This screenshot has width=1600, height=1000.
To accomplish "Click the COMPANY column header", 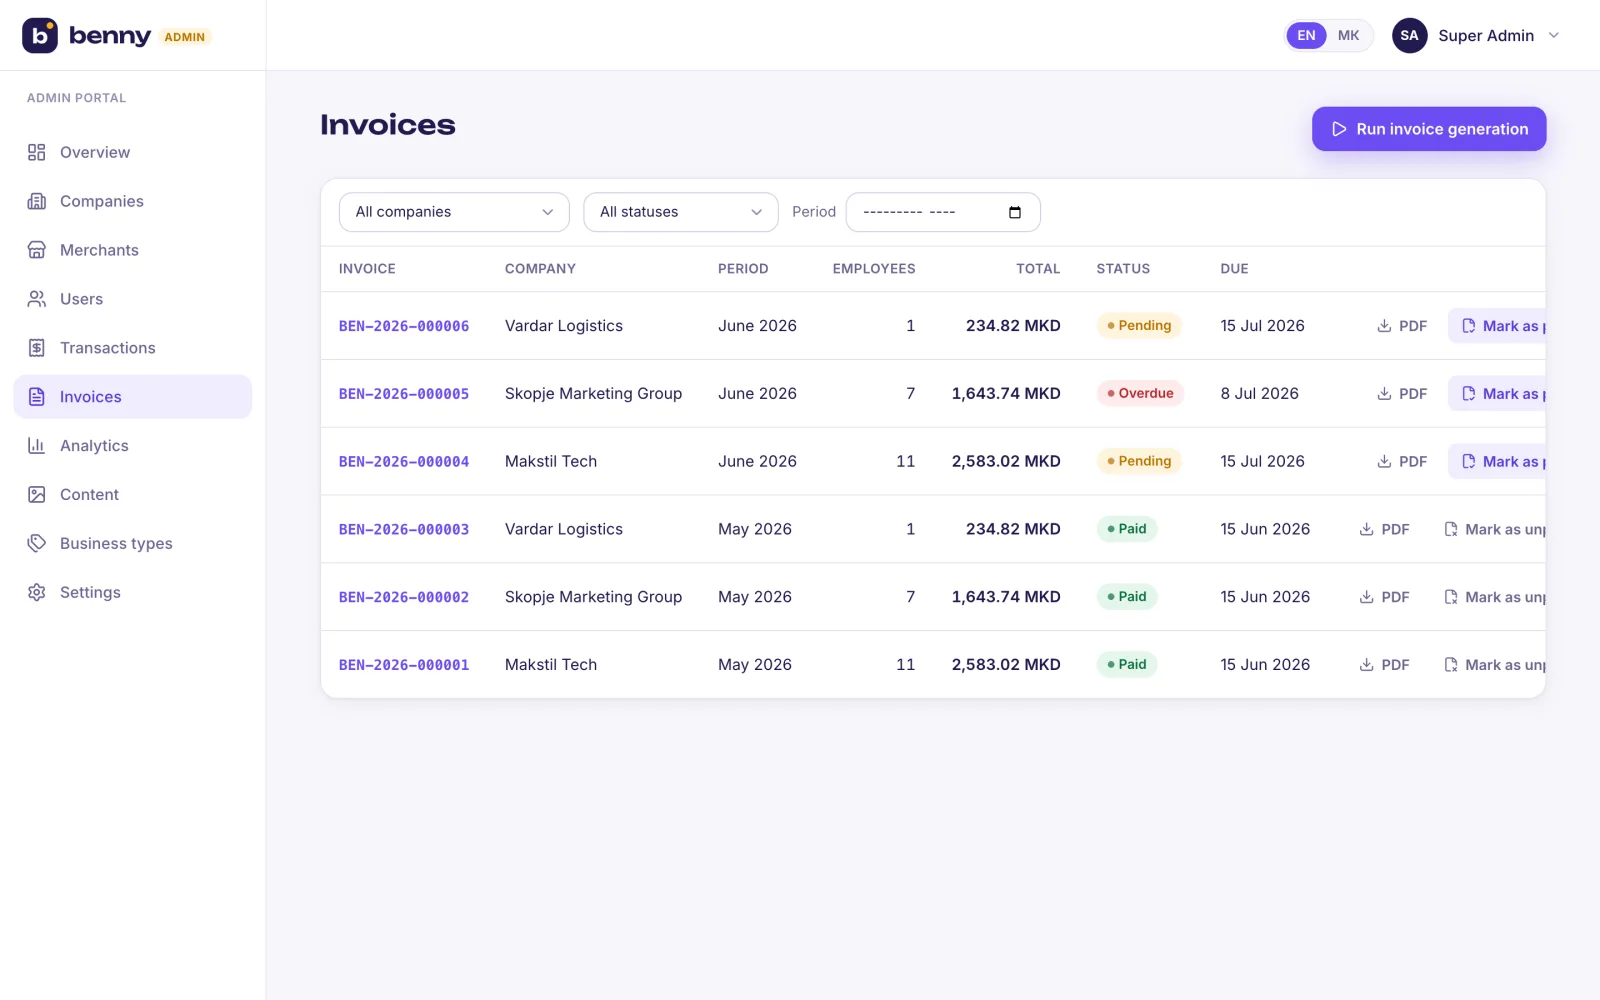I will (540, 269).
